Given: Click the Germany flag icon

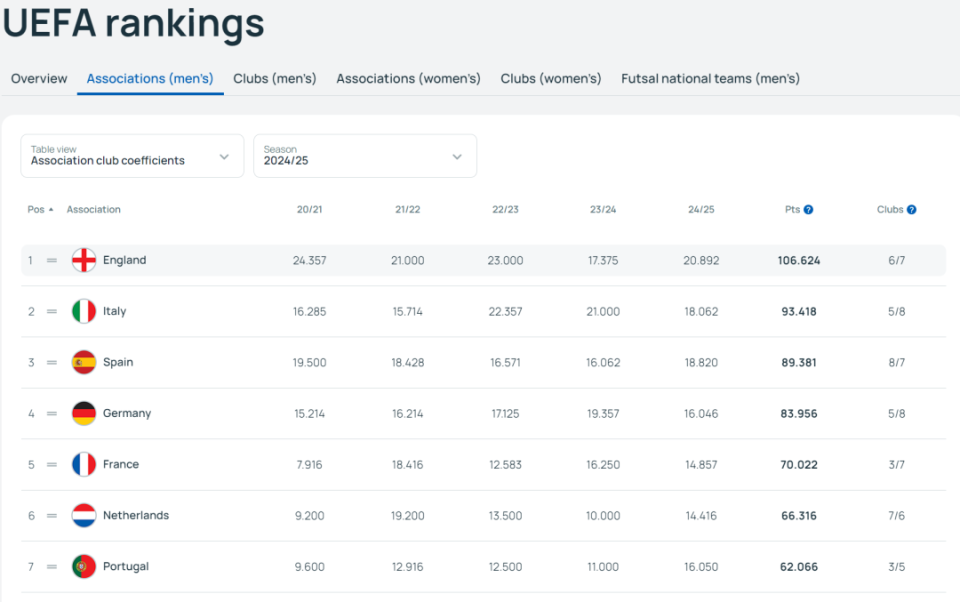Looking at the screenshot, I should (x=84, y=413).
